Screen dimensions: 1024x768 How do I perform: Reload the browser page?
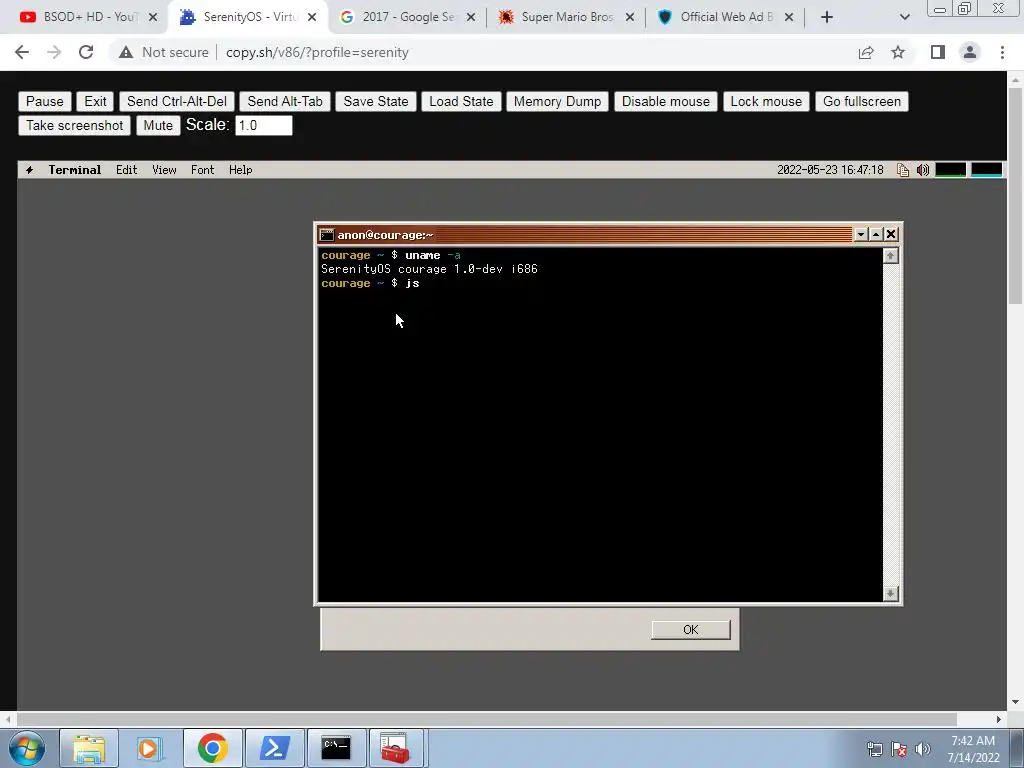(86, 52)
